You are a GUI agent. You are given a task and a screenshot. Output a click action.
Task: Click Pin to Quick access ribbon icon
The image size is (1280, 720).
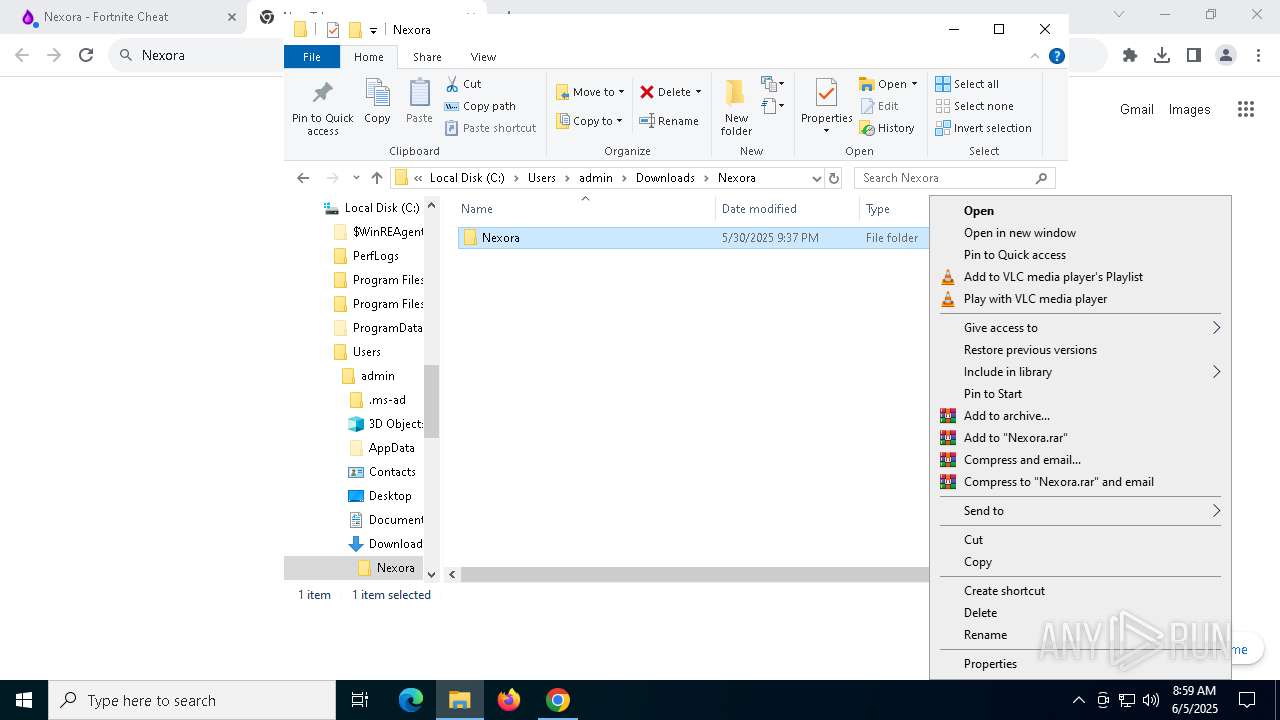(322, 108)
